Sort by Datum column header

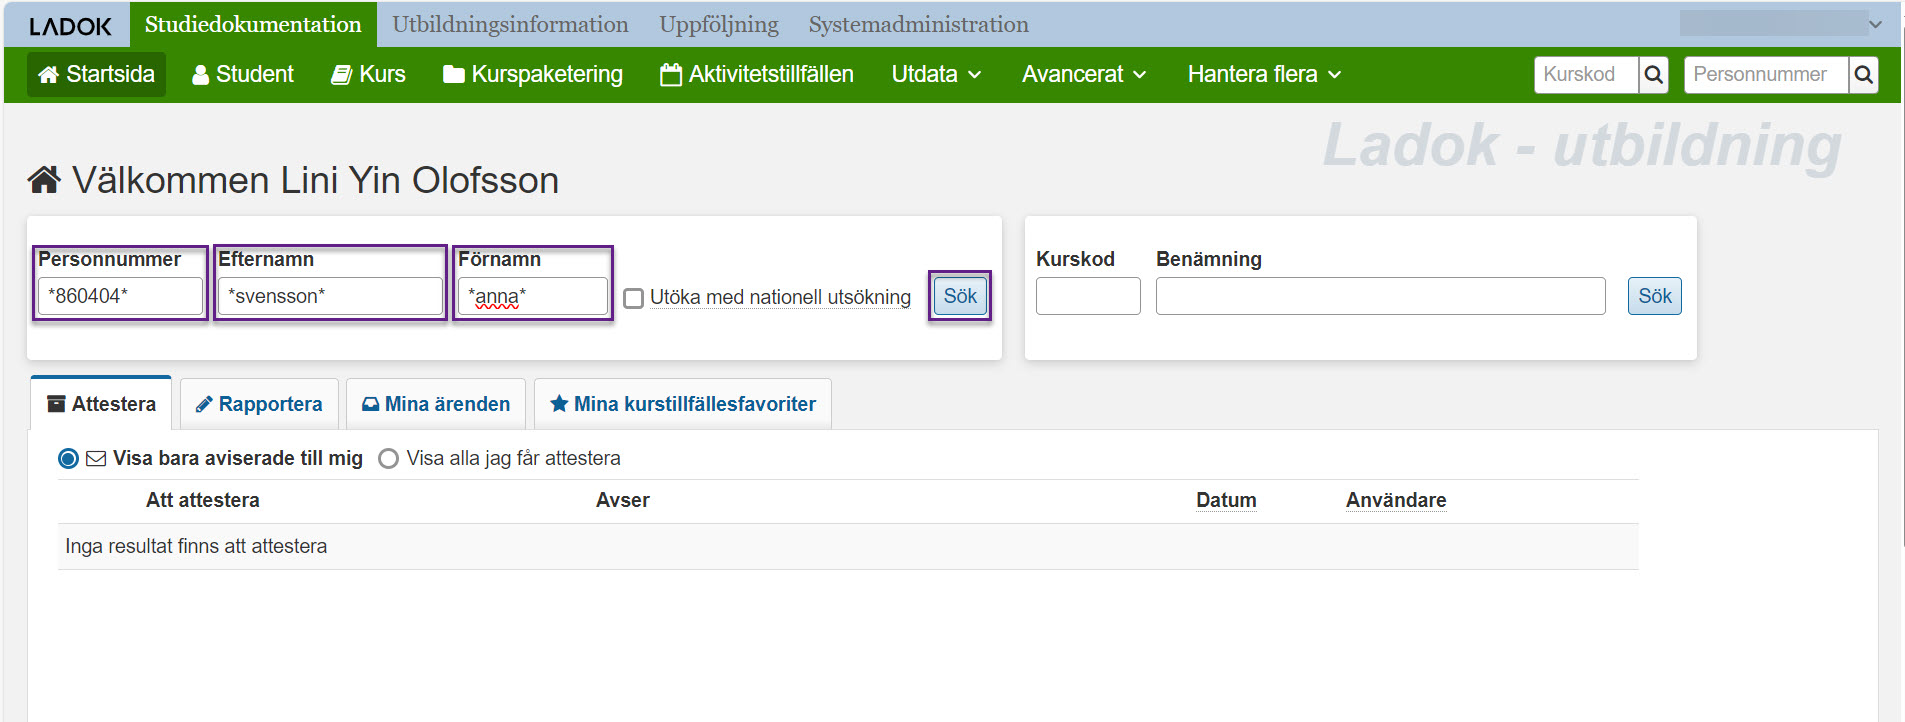[1226, 500]
